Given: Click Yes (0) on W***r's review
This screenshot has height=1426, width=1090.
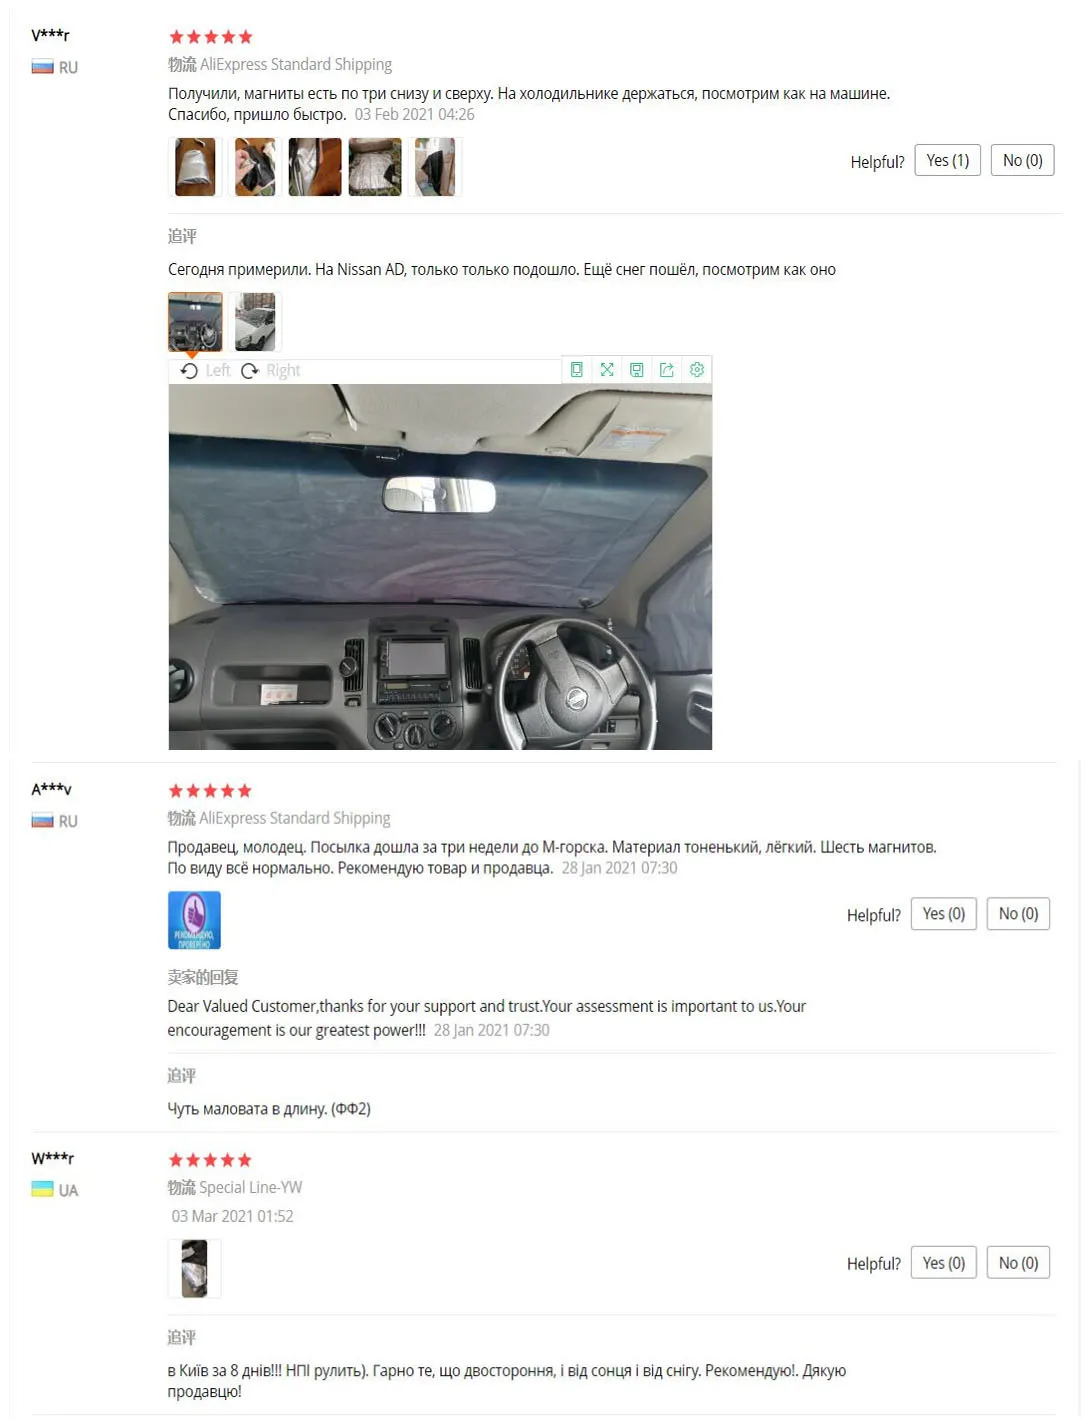Looking at the screenshot, I should [944, 1263].
